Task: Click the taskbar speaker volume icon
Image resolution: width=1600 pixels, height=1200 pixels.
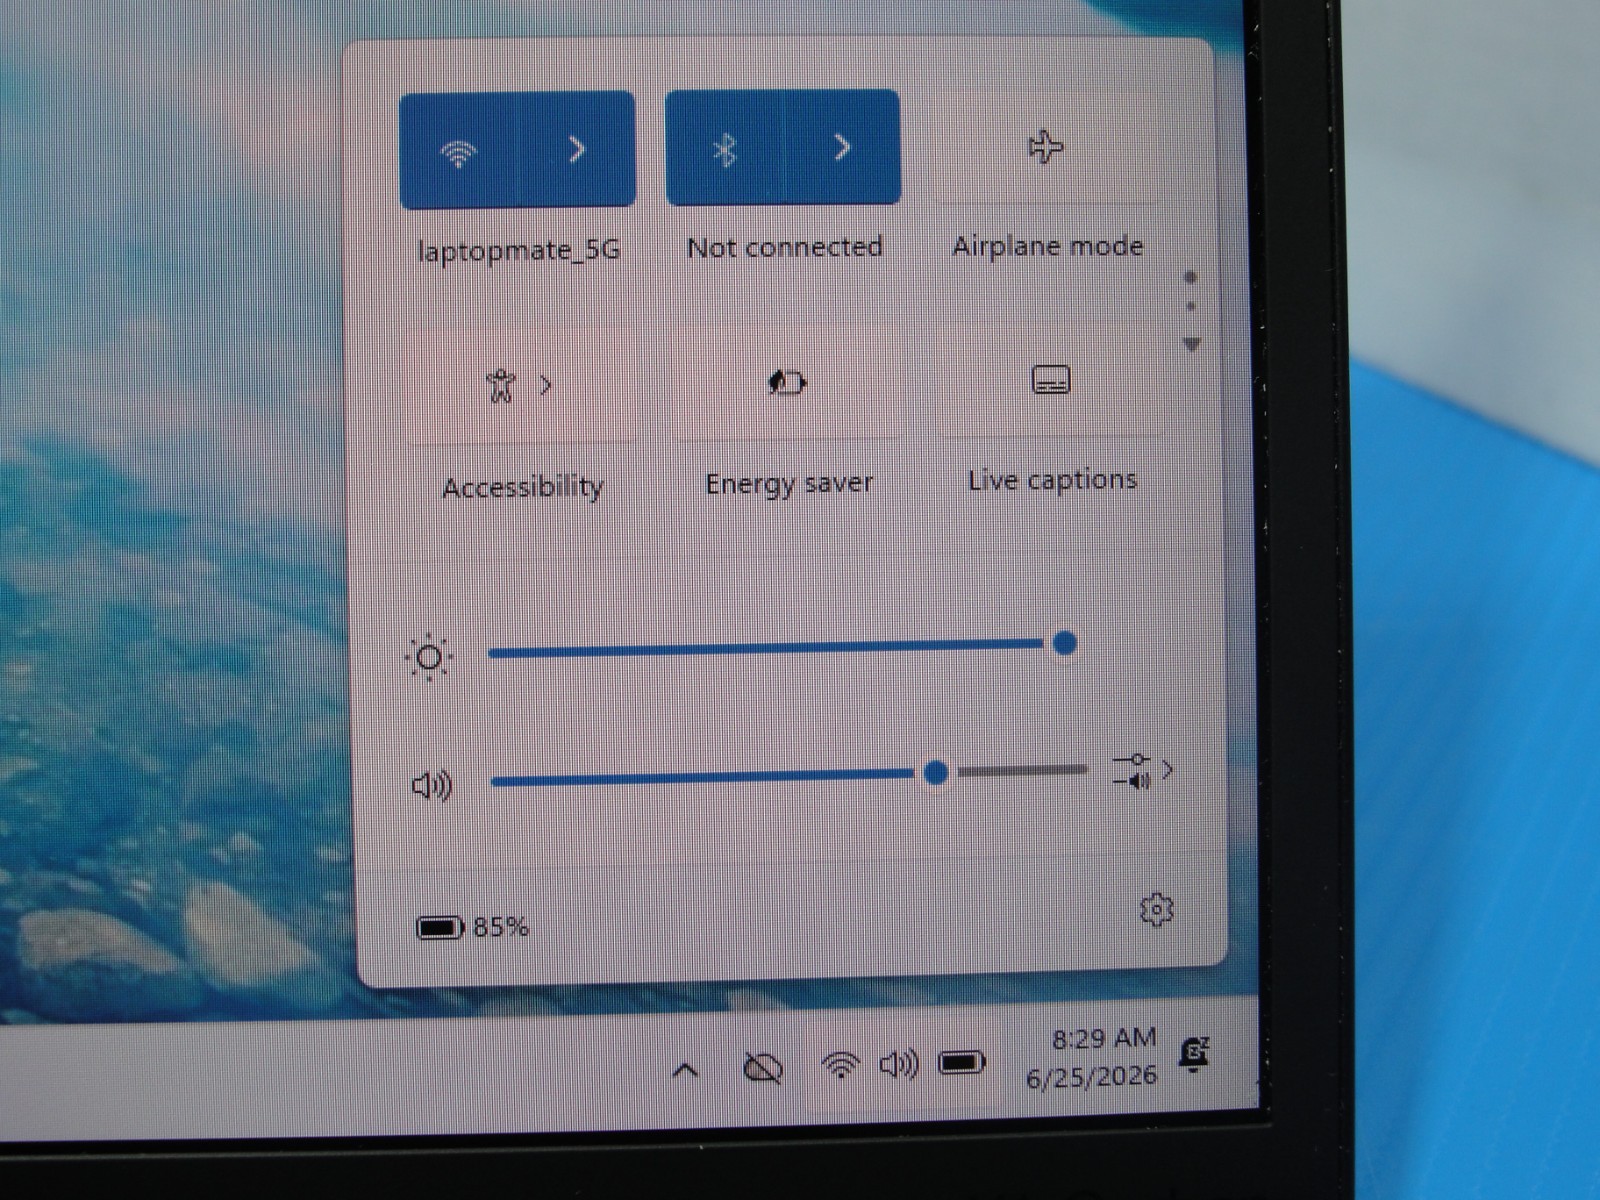Action: (x=899, y=1064)
